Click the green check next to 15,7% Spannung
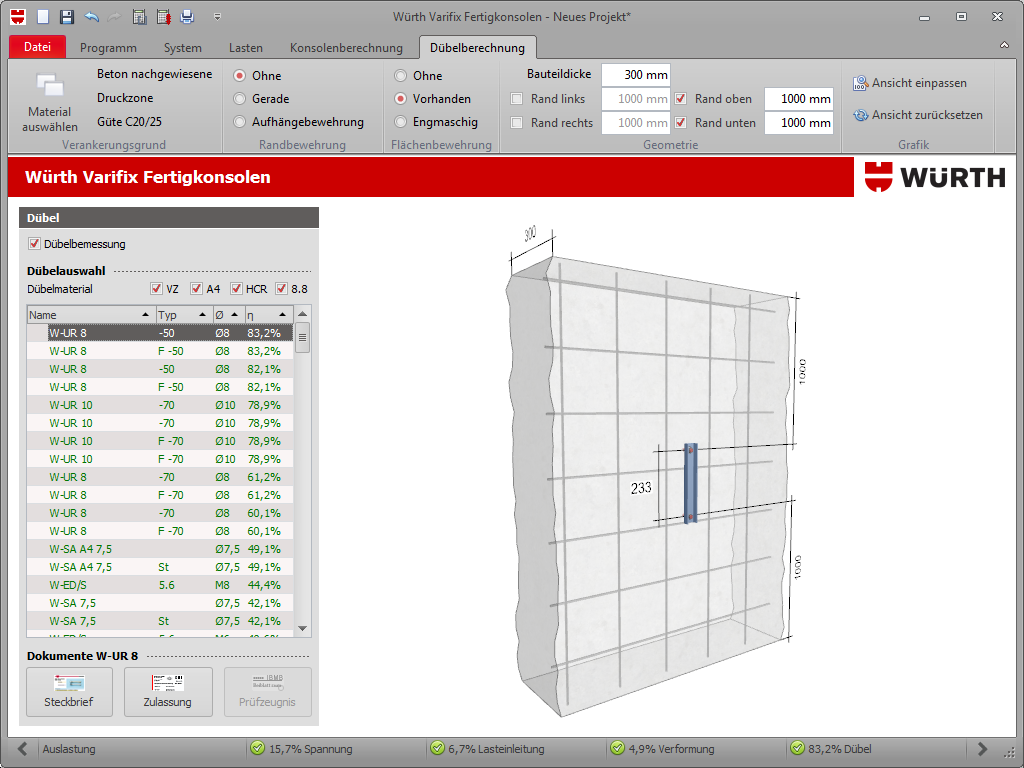1024x768 pixels. point(257,748)
